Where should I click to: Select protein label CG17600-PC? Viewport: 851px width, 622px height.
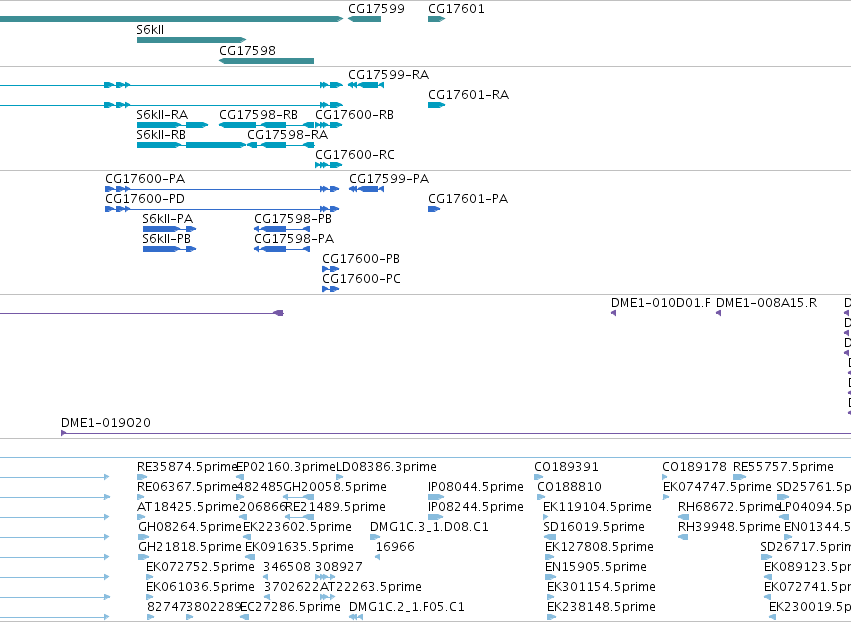click(361, 279)
